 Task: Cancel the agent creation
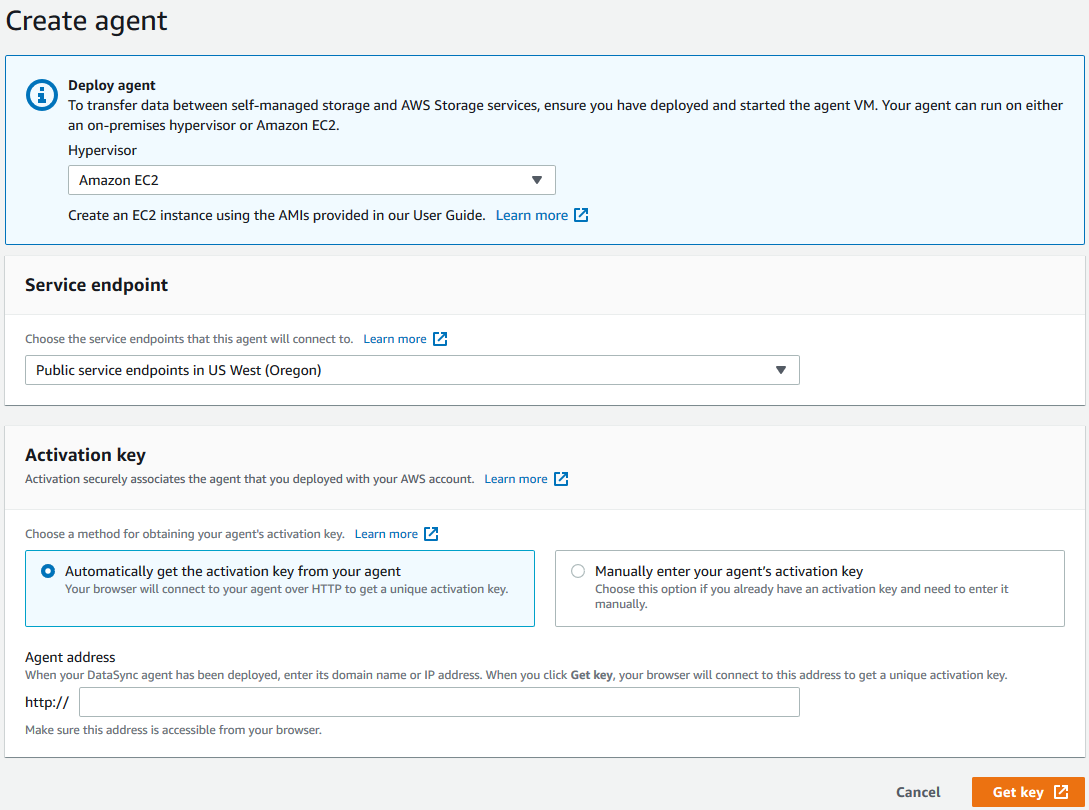pos(917,792)
